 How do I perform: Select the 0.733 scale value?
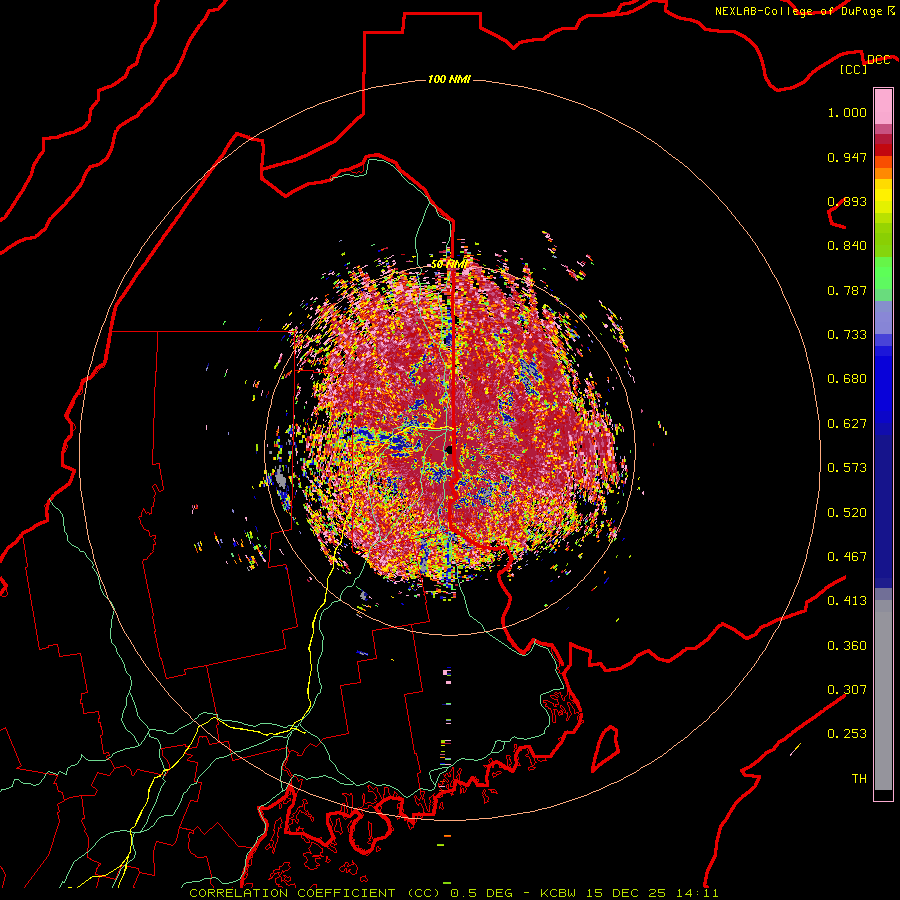847,335
